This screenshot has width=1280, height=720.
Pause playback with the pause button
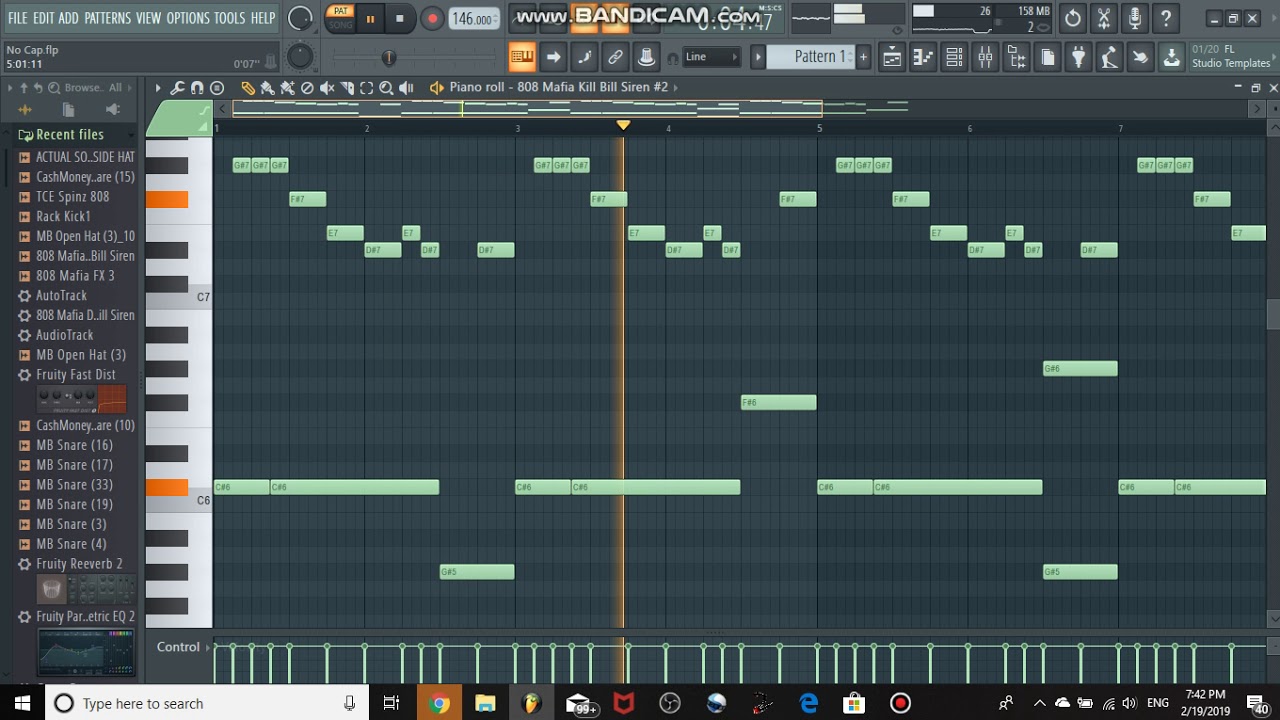[x=370, y=18]
